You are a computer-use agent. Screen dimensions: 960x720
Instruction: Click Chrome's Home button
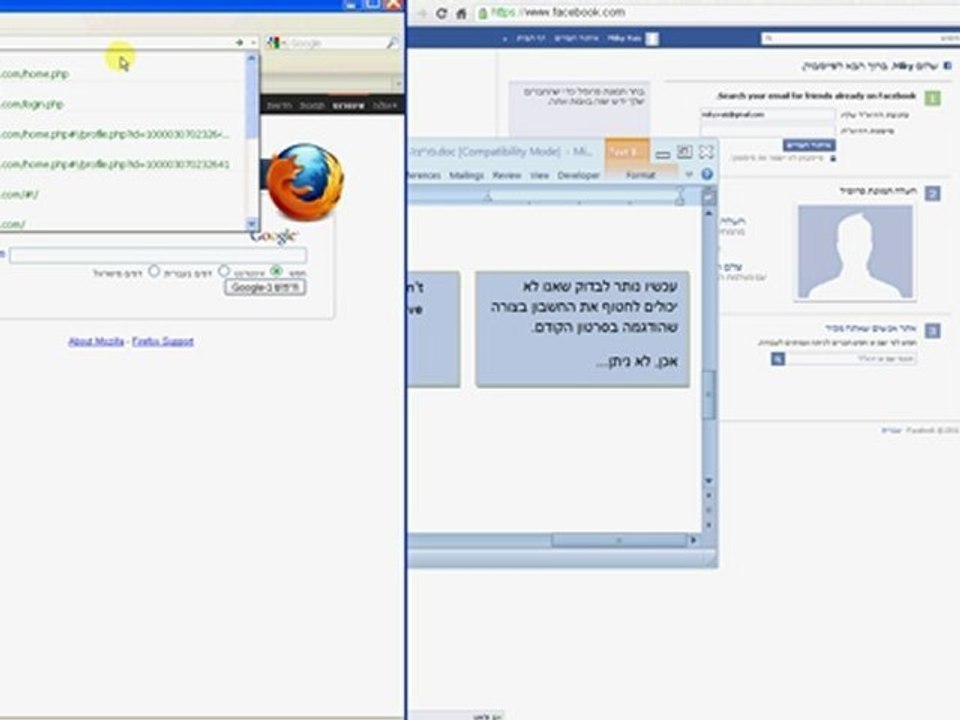[x=461, y=13]
